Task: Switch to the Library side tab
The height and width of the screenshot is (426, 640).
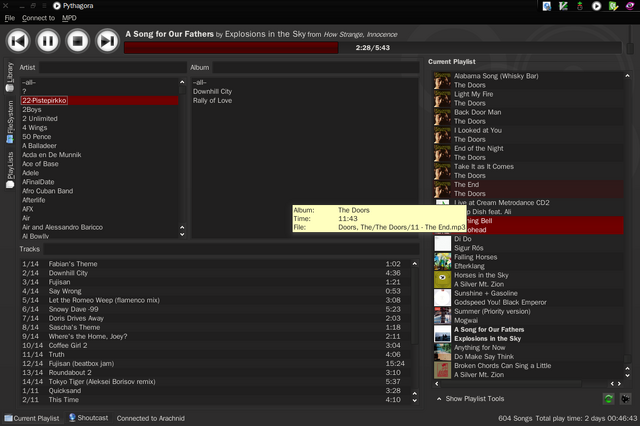Action: click(10, 76)
